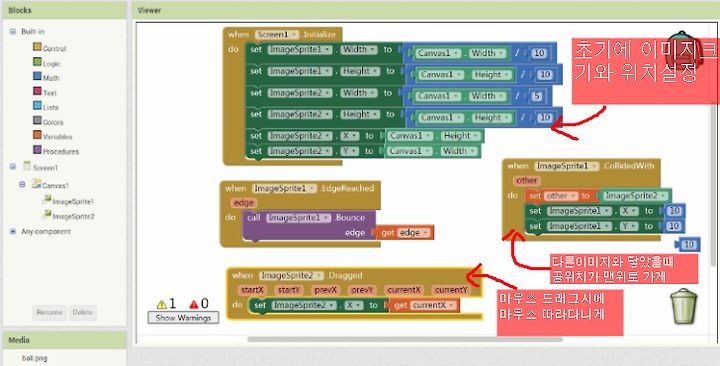Open Screen1 dropdown in Initialize block
720x366 pixels.
pos(277,34)
